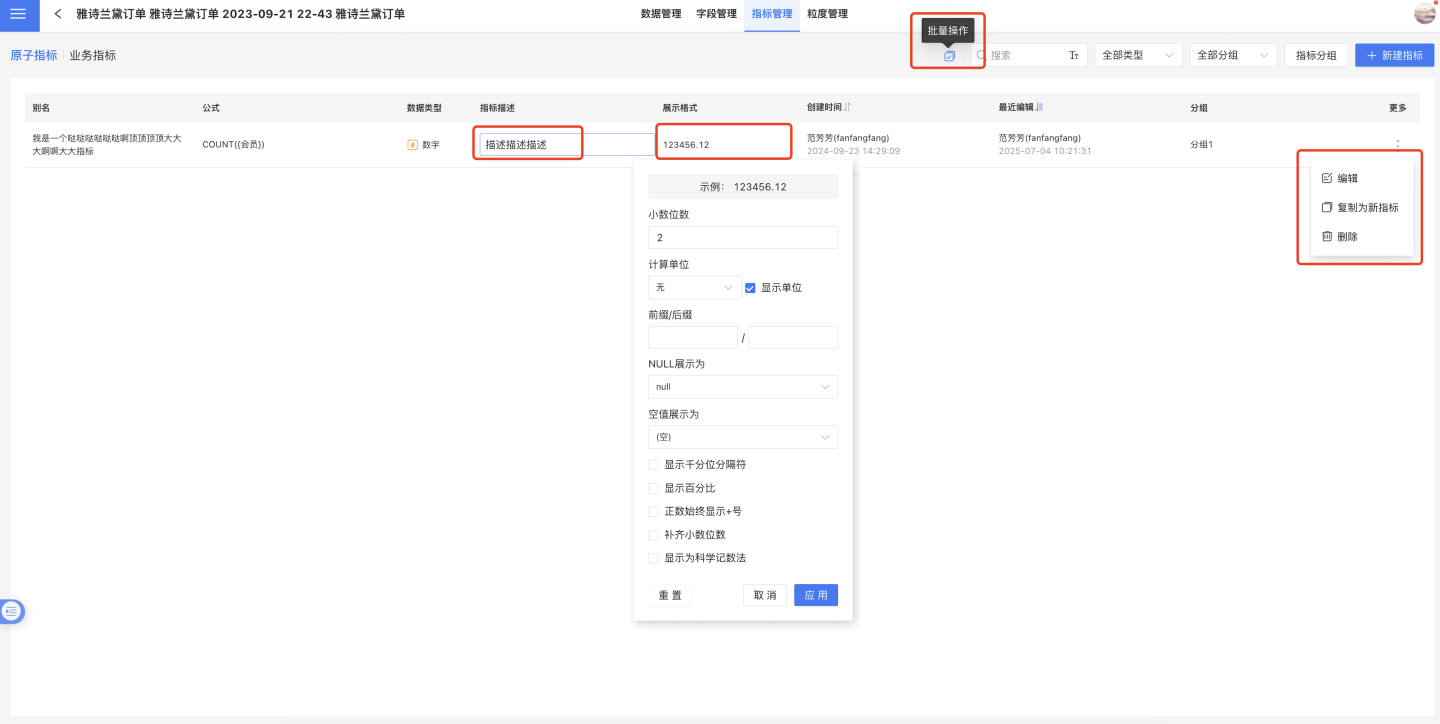This screenshot has height=724, width=1440.
Task: Toggle the case-sensitive Tt search icon
Action: 1074,56
